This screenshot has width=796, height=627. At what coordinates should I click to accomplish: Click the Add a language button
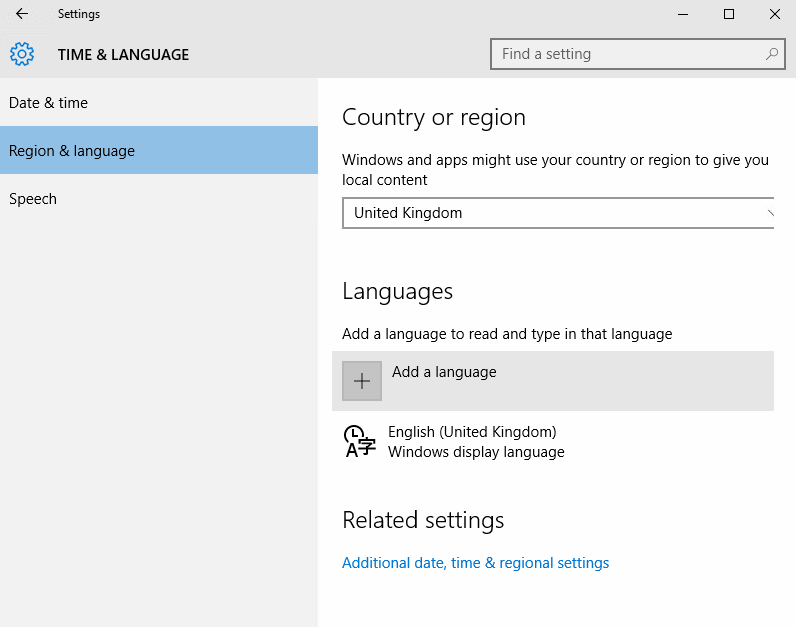pyautogui.click(x=553, y=381)
